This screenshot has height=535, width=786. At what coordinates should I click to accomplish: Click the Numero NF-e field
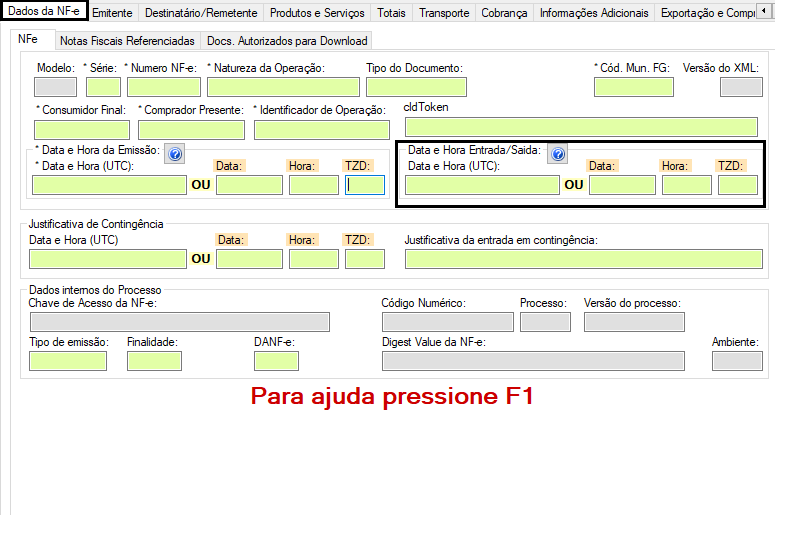(164, 87)
